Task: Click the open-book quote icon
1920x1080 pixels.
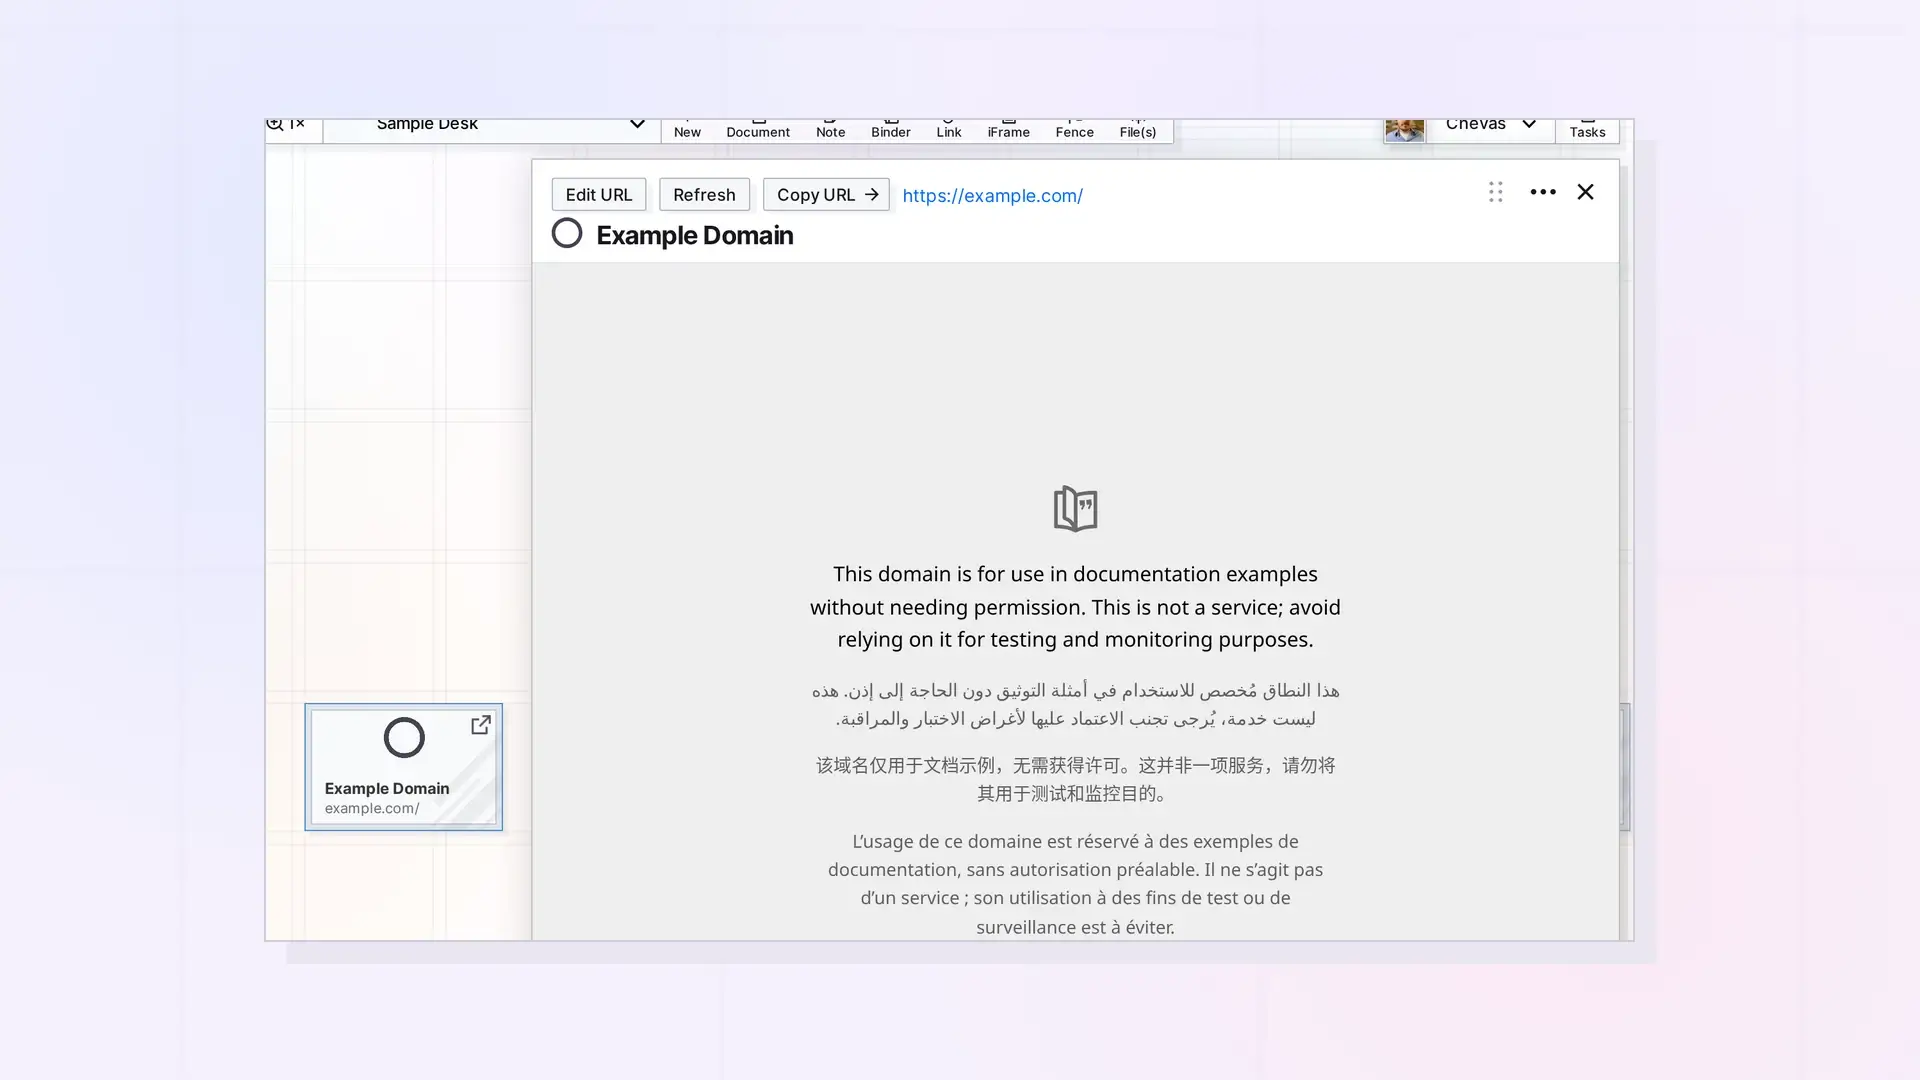Action: [1075, 509]
